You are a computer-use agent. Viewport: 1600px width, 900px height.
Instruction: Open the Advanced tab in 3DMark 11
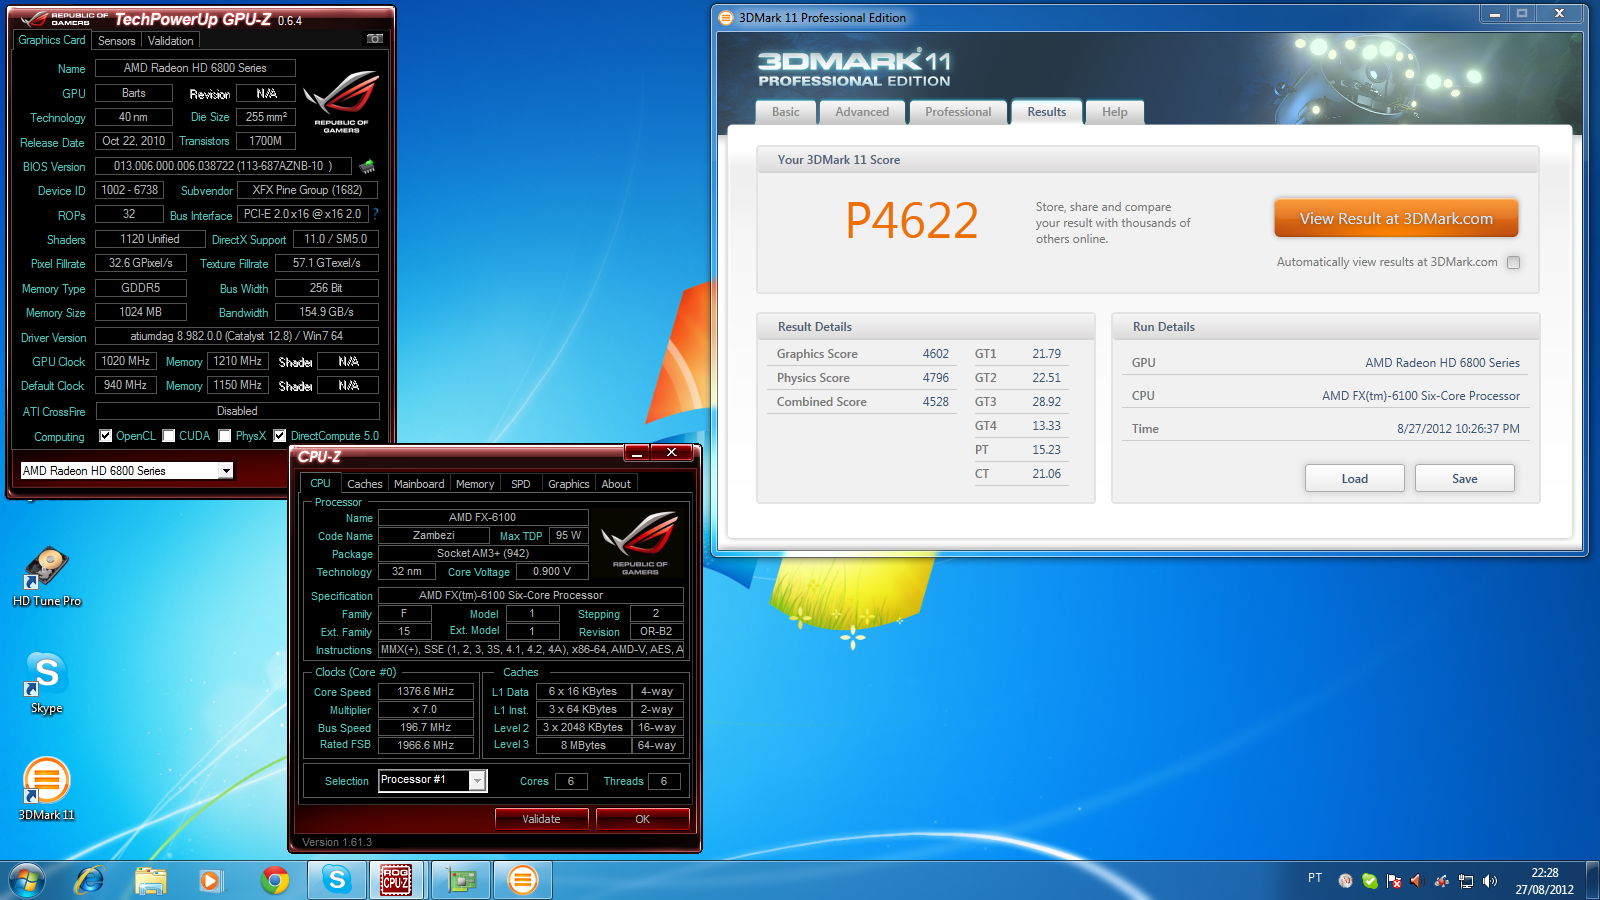(862, 112)
